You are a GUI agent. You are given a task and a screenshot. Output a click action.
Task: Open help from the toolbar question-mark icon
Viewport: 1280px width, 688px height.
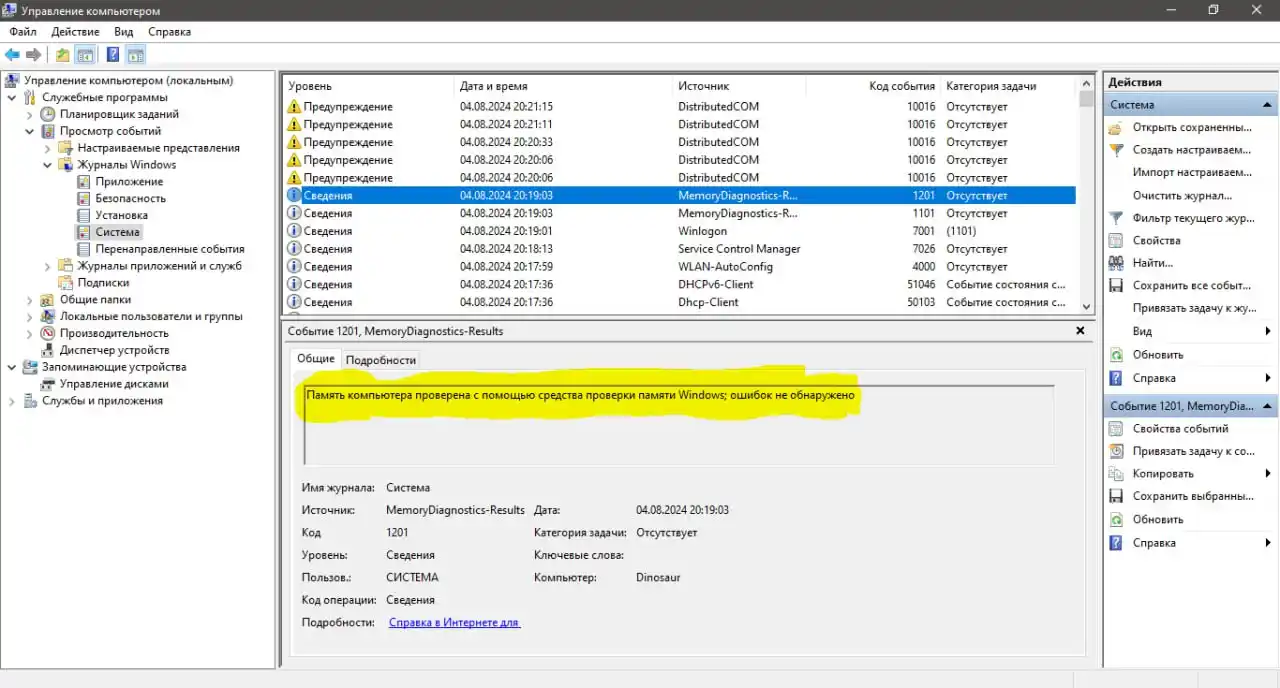click(113, 54)
